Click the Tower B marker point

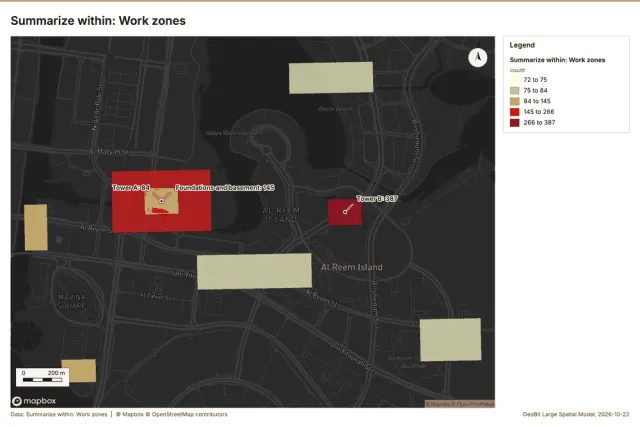345,212
